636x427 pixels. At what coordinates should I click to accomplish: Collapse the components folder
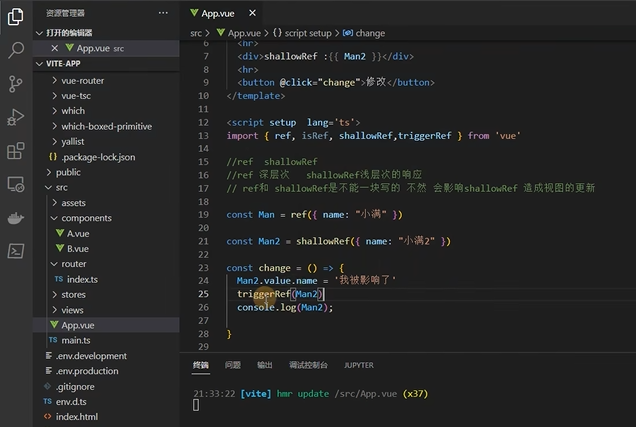pos(54,218)
